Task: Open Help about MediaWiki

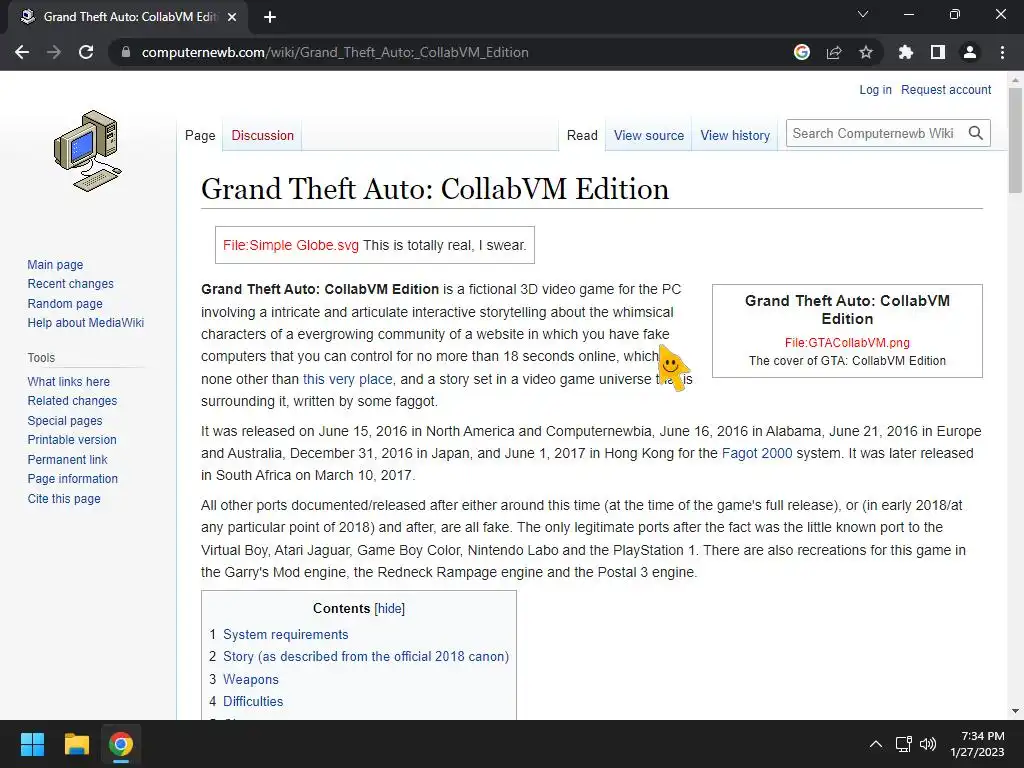Action: [x=86, y=323]
